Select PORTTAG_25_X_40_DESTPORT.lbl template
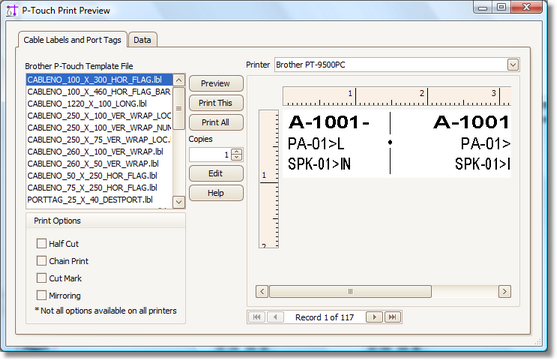The height and width of the screenshot is (361, 557). point(99,200)
